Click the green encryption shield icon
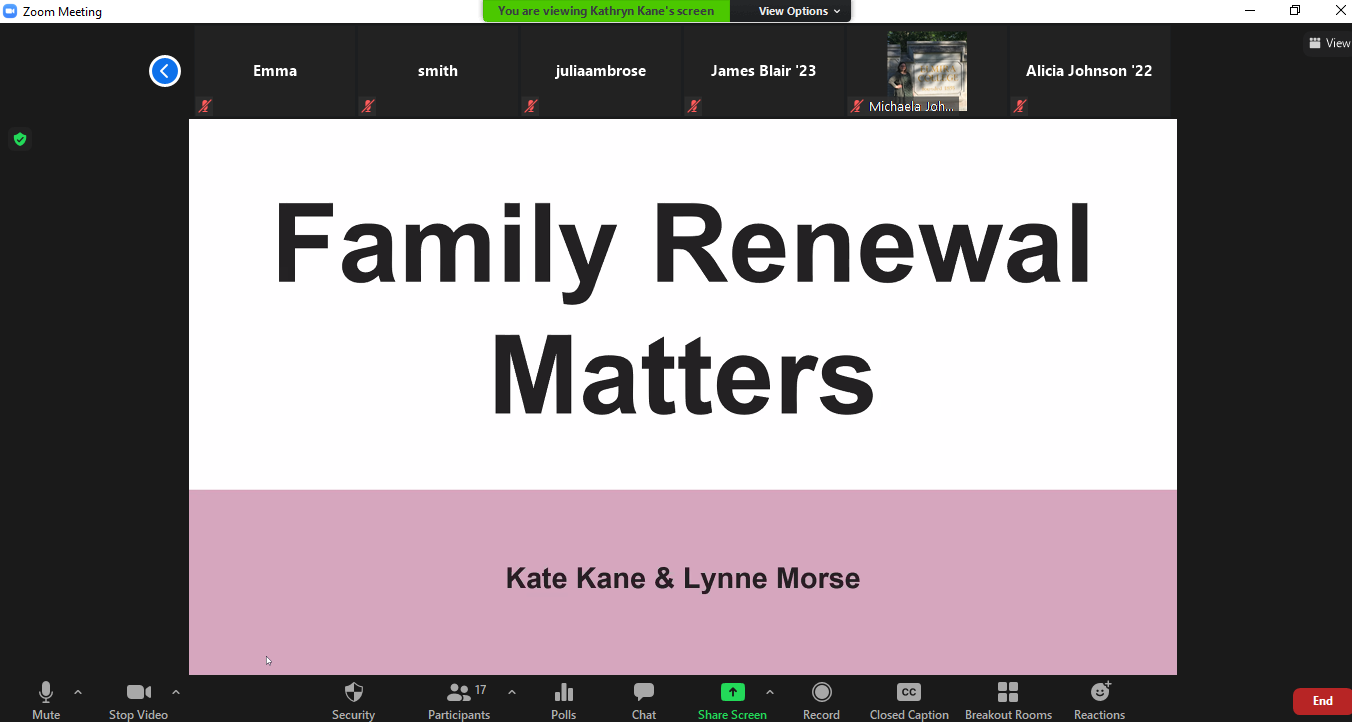The height and width of the screenshot is (722, 1352). click(19, 139)
